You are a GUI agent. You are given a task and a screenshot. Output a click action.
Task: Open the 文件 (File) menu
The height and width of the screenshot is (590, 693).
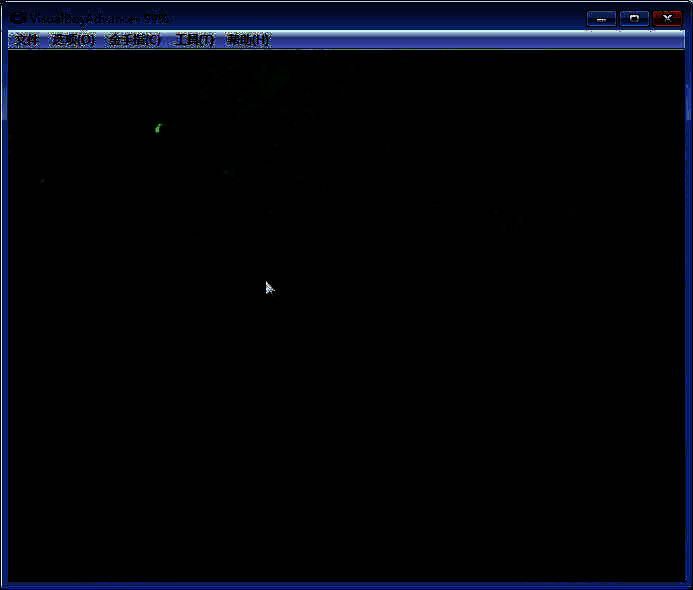point(26,40)
